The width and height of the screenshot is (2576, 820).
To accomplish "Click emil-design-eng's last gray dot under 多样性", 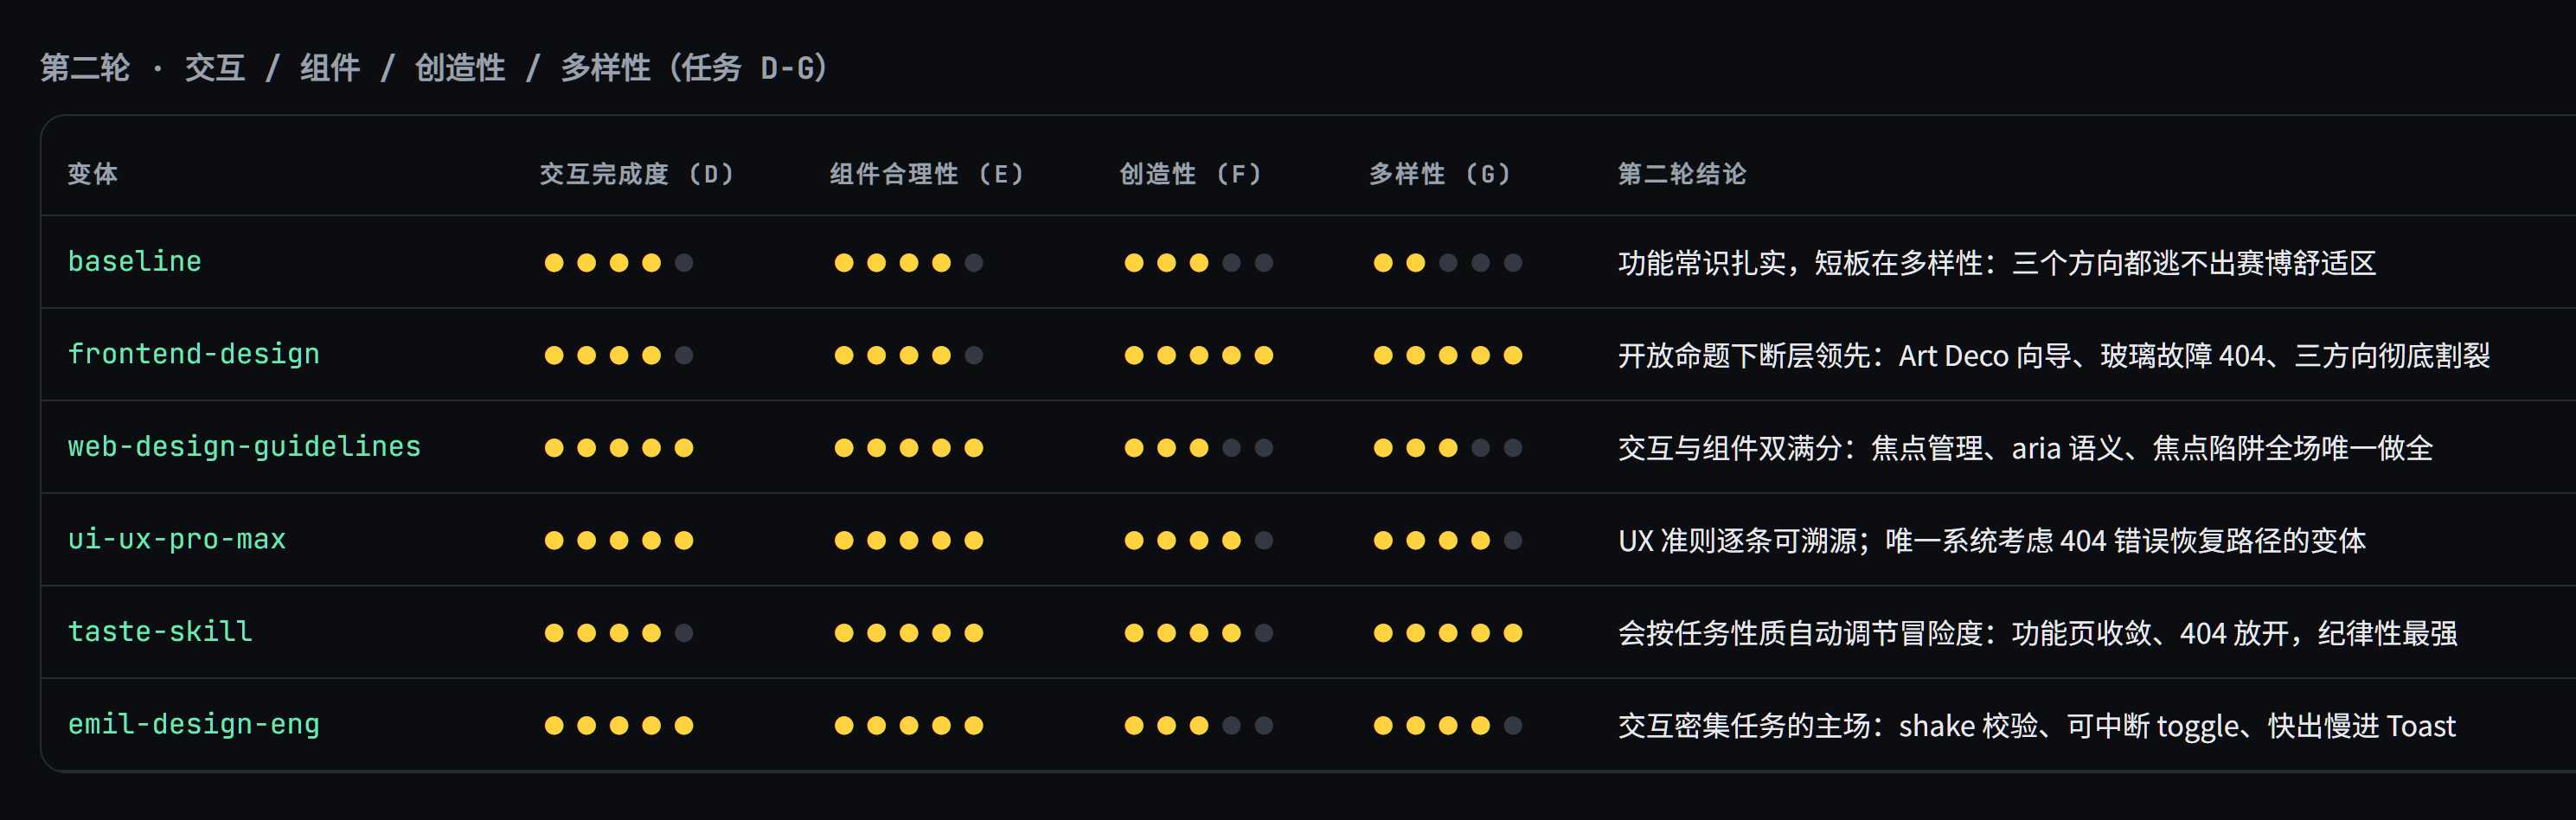I will click(x=1513, y=725).
